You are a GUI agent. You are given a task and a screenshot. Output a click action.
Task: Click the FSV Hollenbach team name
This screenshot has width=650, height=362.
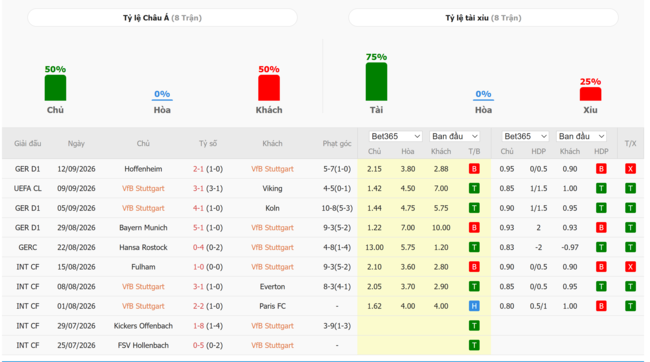pos(143,345)
